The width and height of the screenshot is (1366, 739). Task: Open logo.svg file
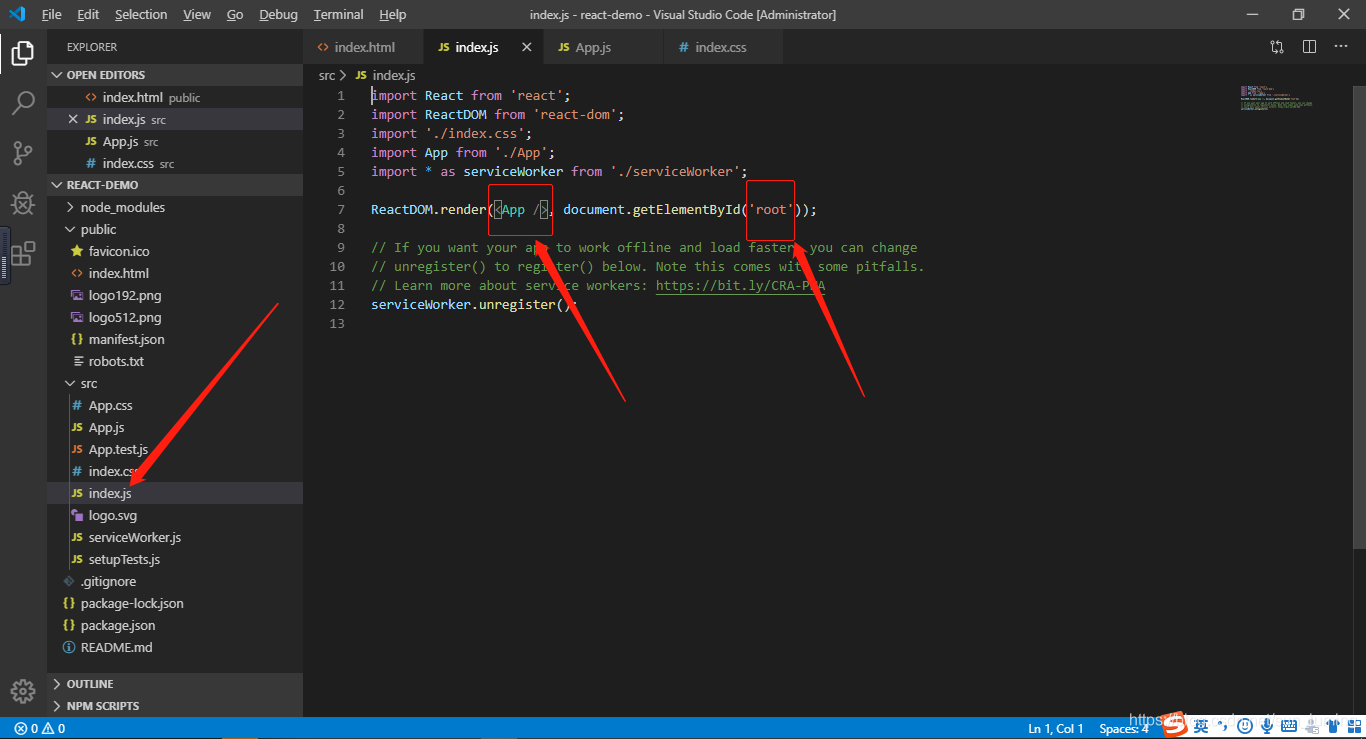coord(175,515)
